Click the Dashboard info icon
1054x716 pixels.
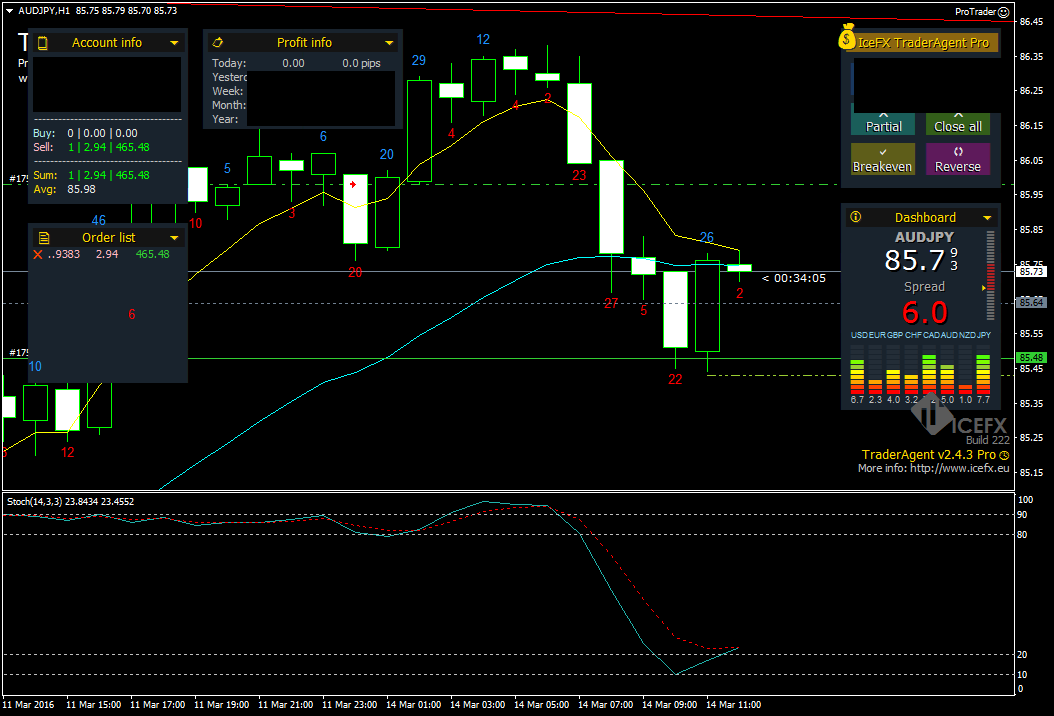pyautogui.click(x=856, y=216)
